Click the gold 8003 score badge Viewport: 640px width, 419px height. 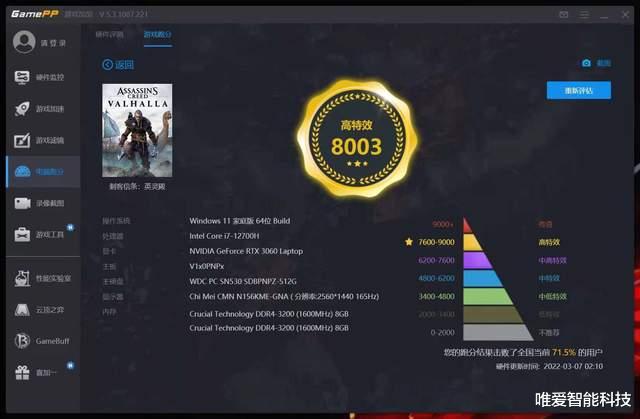pos(356,139)
